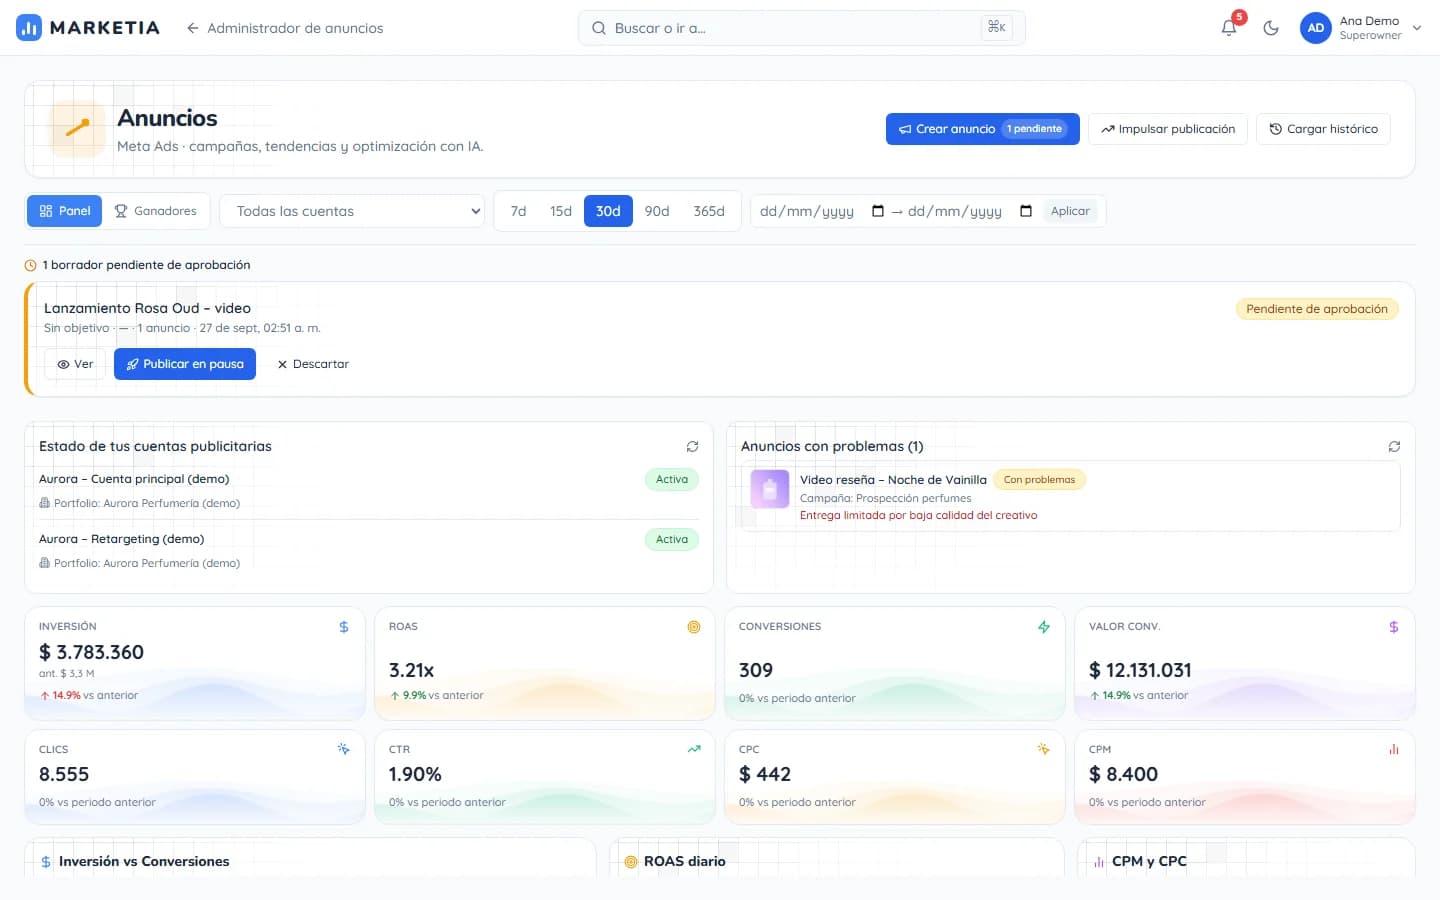Open ROAS diario chart header
The height and width of the screenshot is (900, 1440).
(685, 861)
